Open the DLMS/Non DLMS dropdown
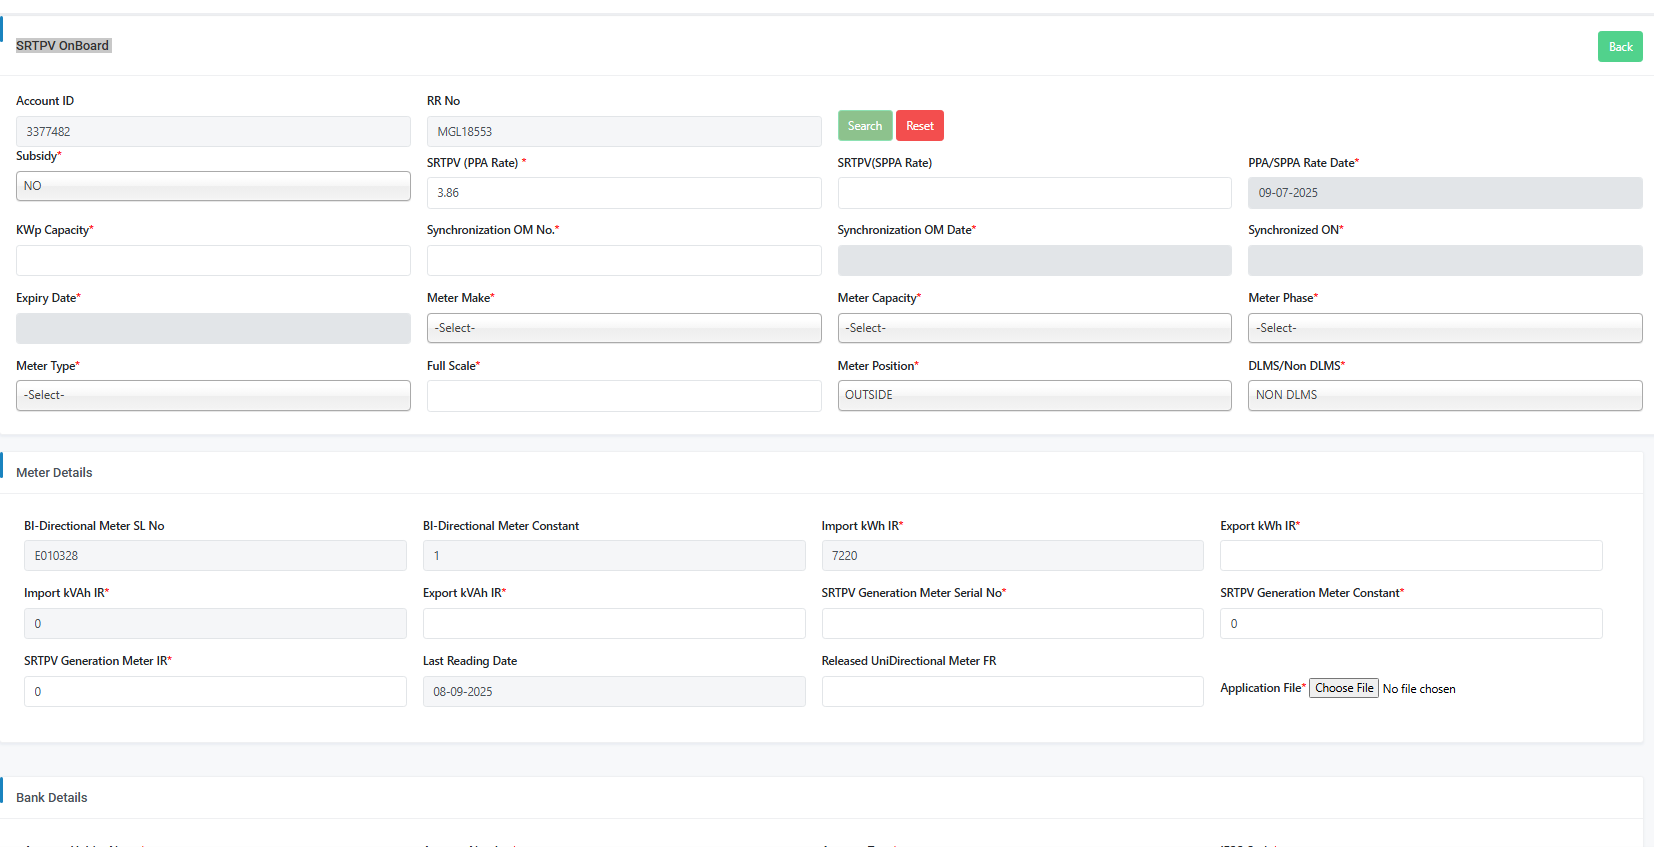This screenshot has height=847, width=1654. pos(1444,395)
